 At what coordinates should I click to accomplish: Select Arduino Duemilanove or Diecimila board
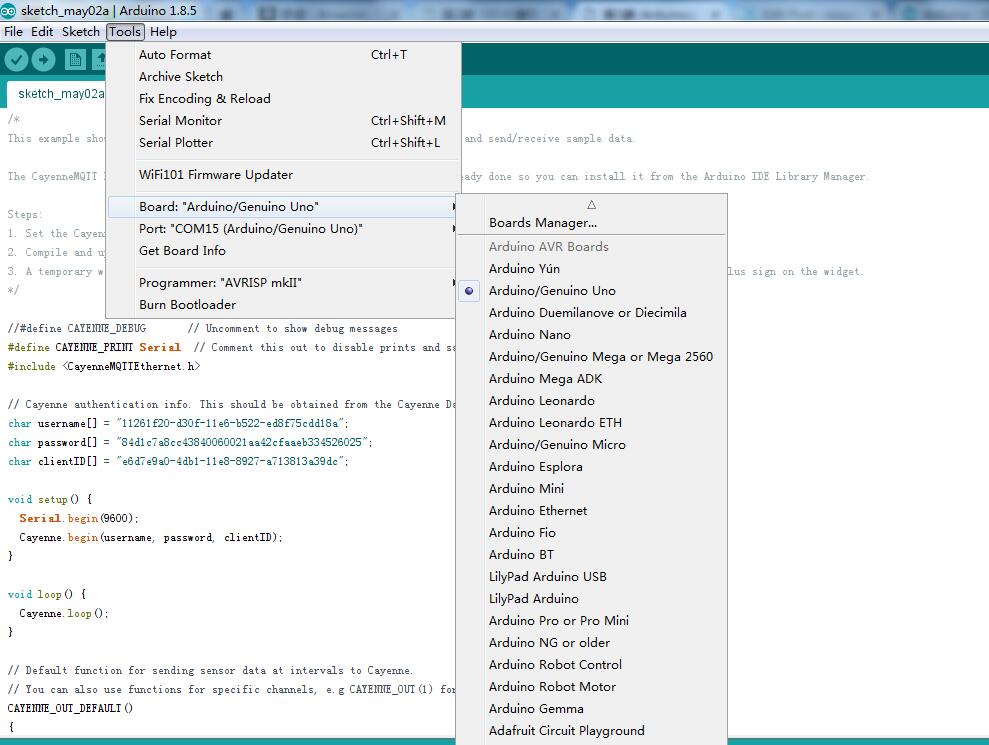click(592, 313)
